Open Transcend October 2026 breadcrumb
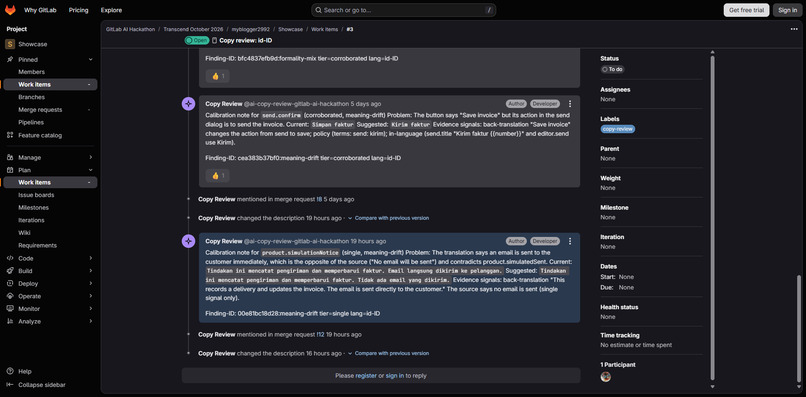Image resolution: width=806 pixels, height=397 pixels. (x=193, y=29)
